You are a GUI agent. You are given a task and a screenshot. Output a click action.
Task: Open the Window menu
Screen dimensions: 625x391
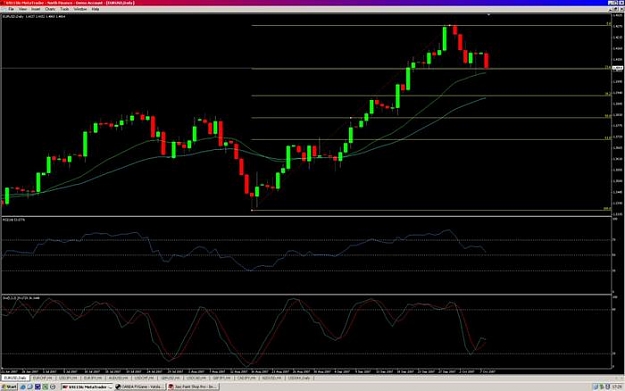click(80, 9)
